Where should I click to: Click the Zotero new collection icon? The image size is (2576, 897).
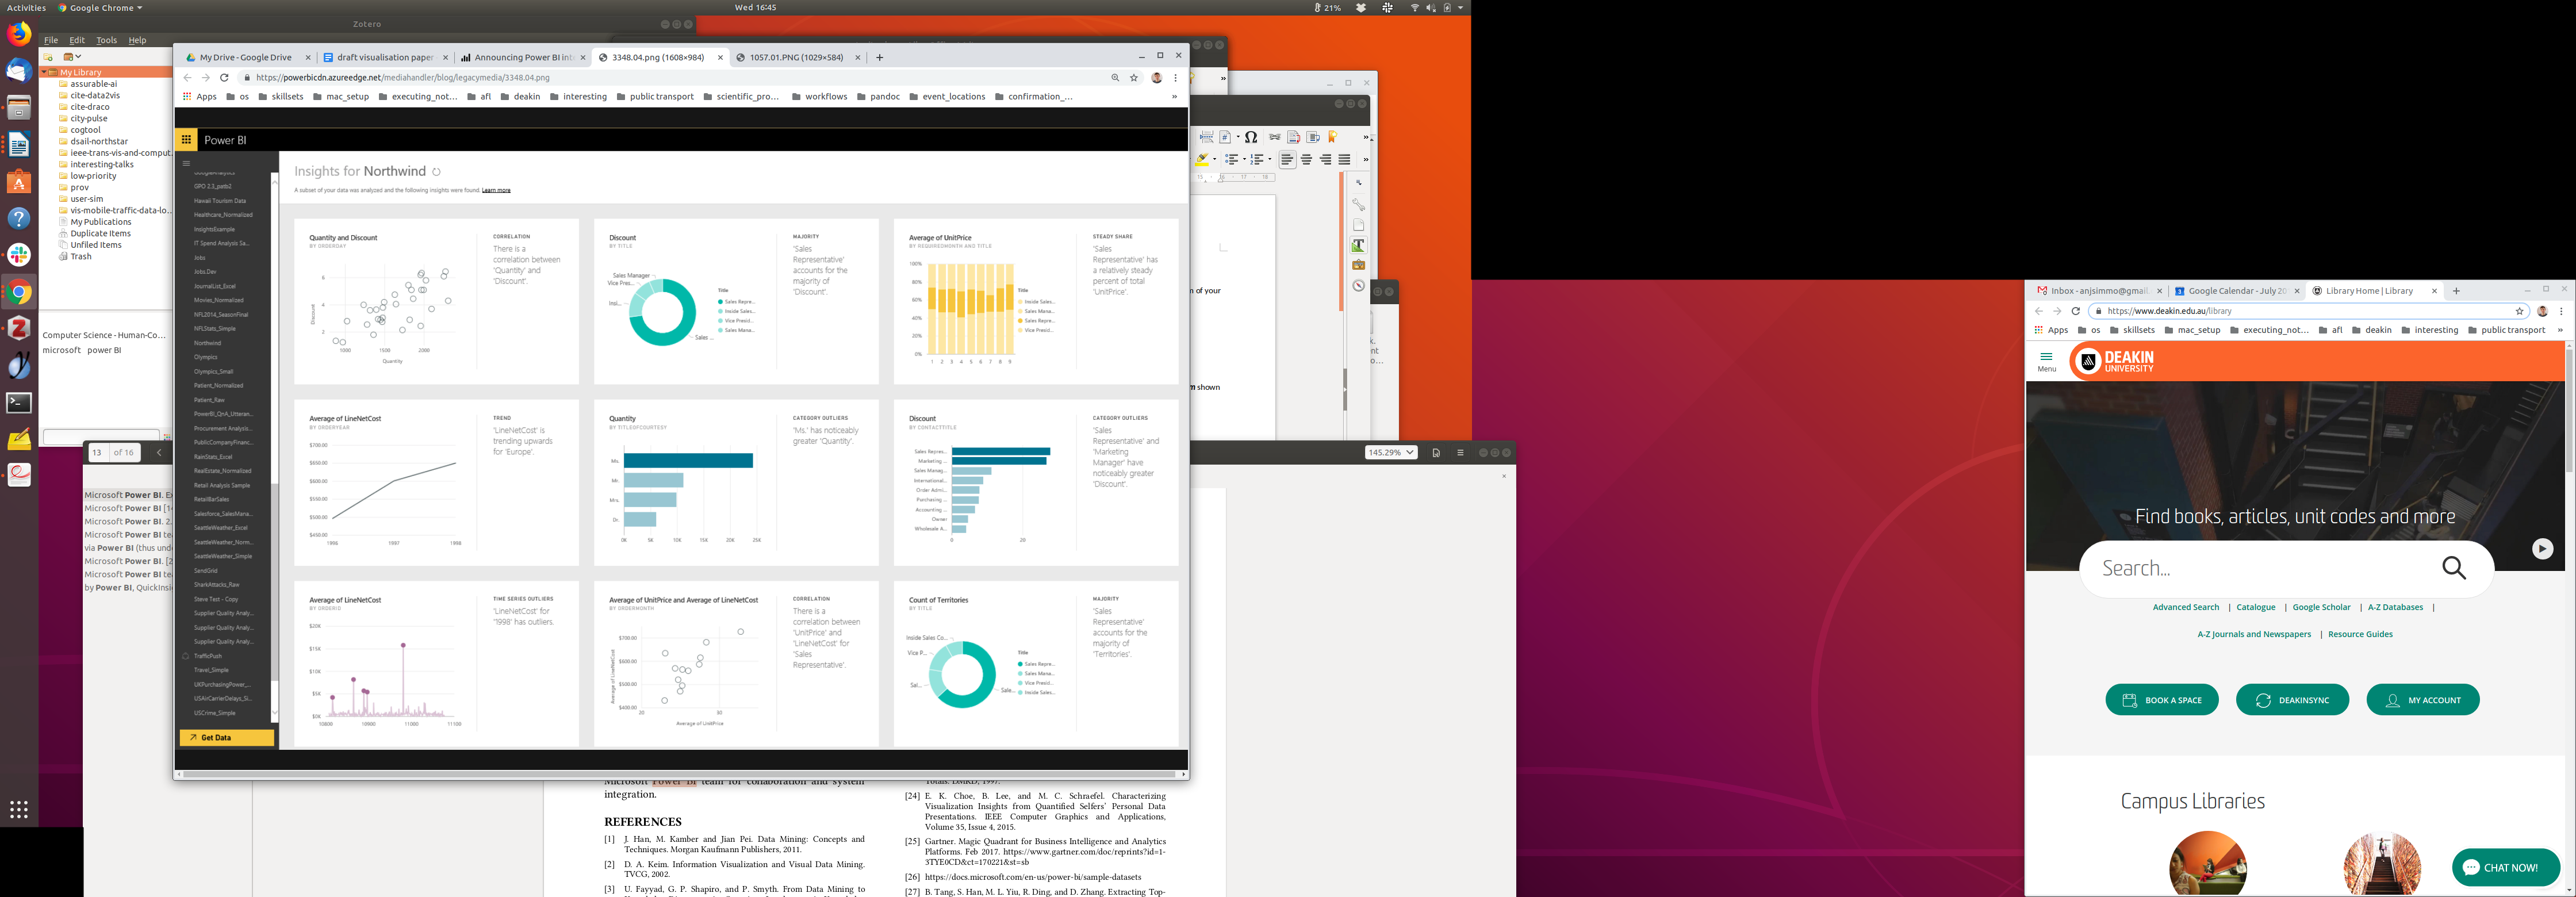(x=48, y=57)
